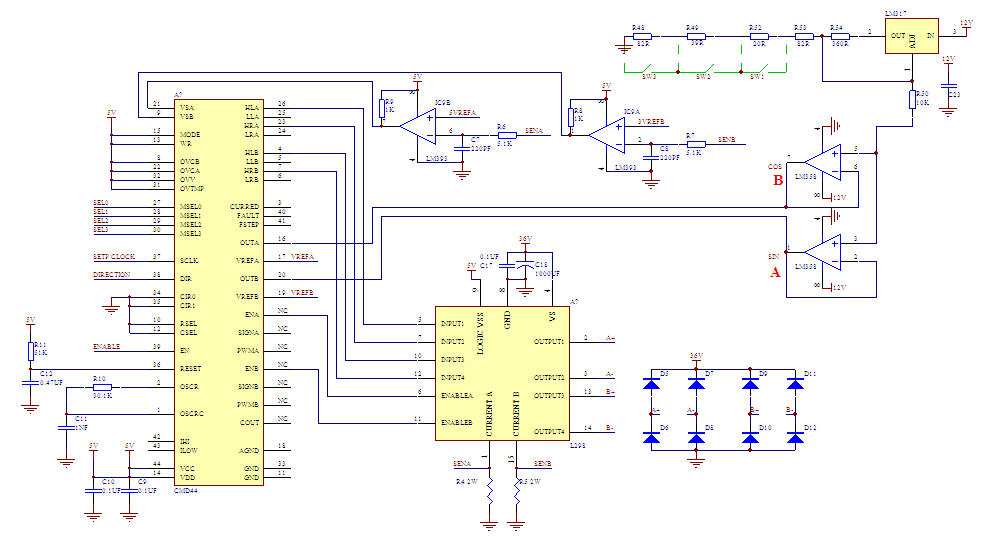The width and height of the screenshot is (985, 540).
Task: Click the IC9B comparator symbol
Action: pyautogui.click(x=416, y=126)
